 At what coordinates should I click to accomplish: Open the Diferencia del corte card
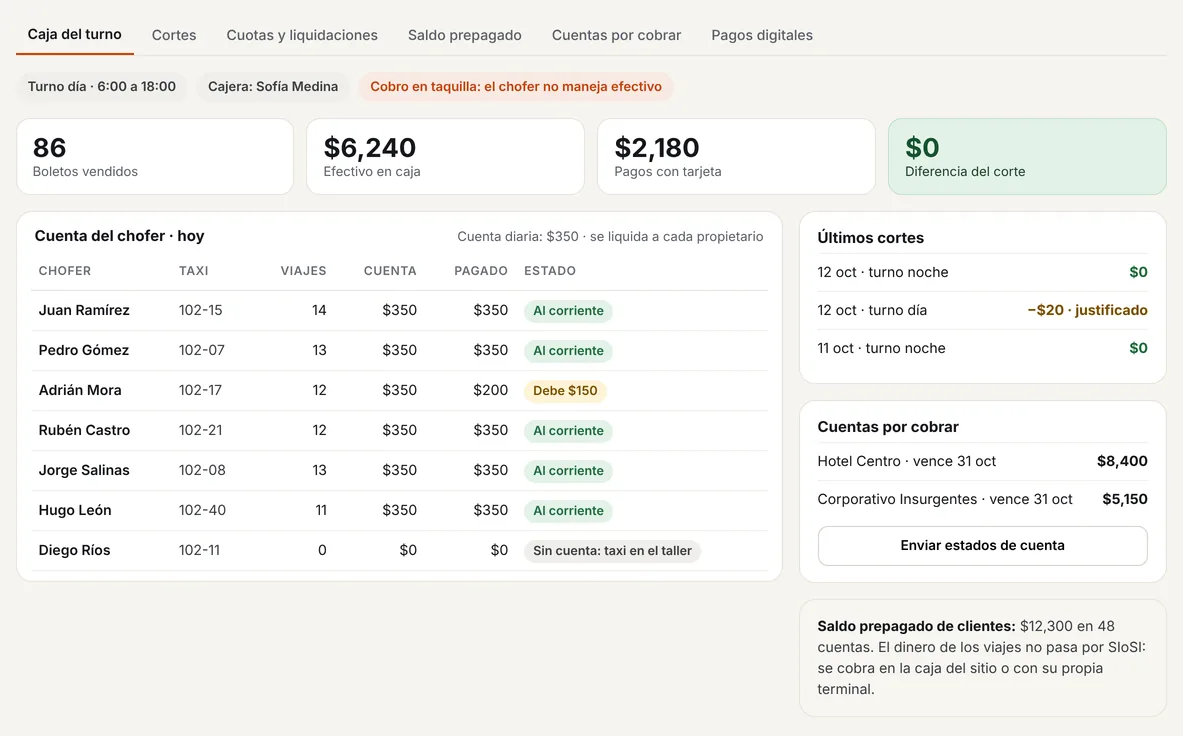(x=1027, y=157)
